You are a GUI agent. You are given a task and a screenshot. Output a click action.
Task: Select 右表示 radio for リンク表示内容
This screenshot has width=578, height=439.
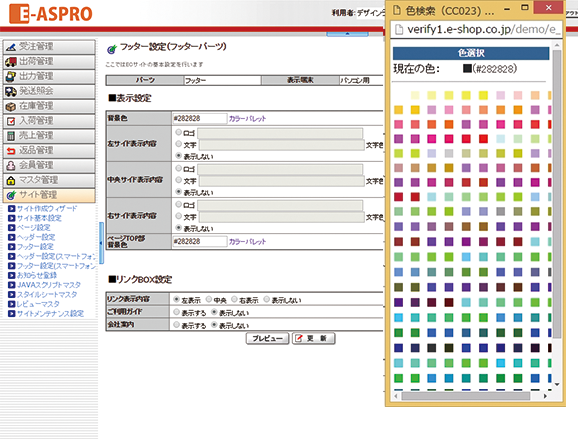coord(234,299)
